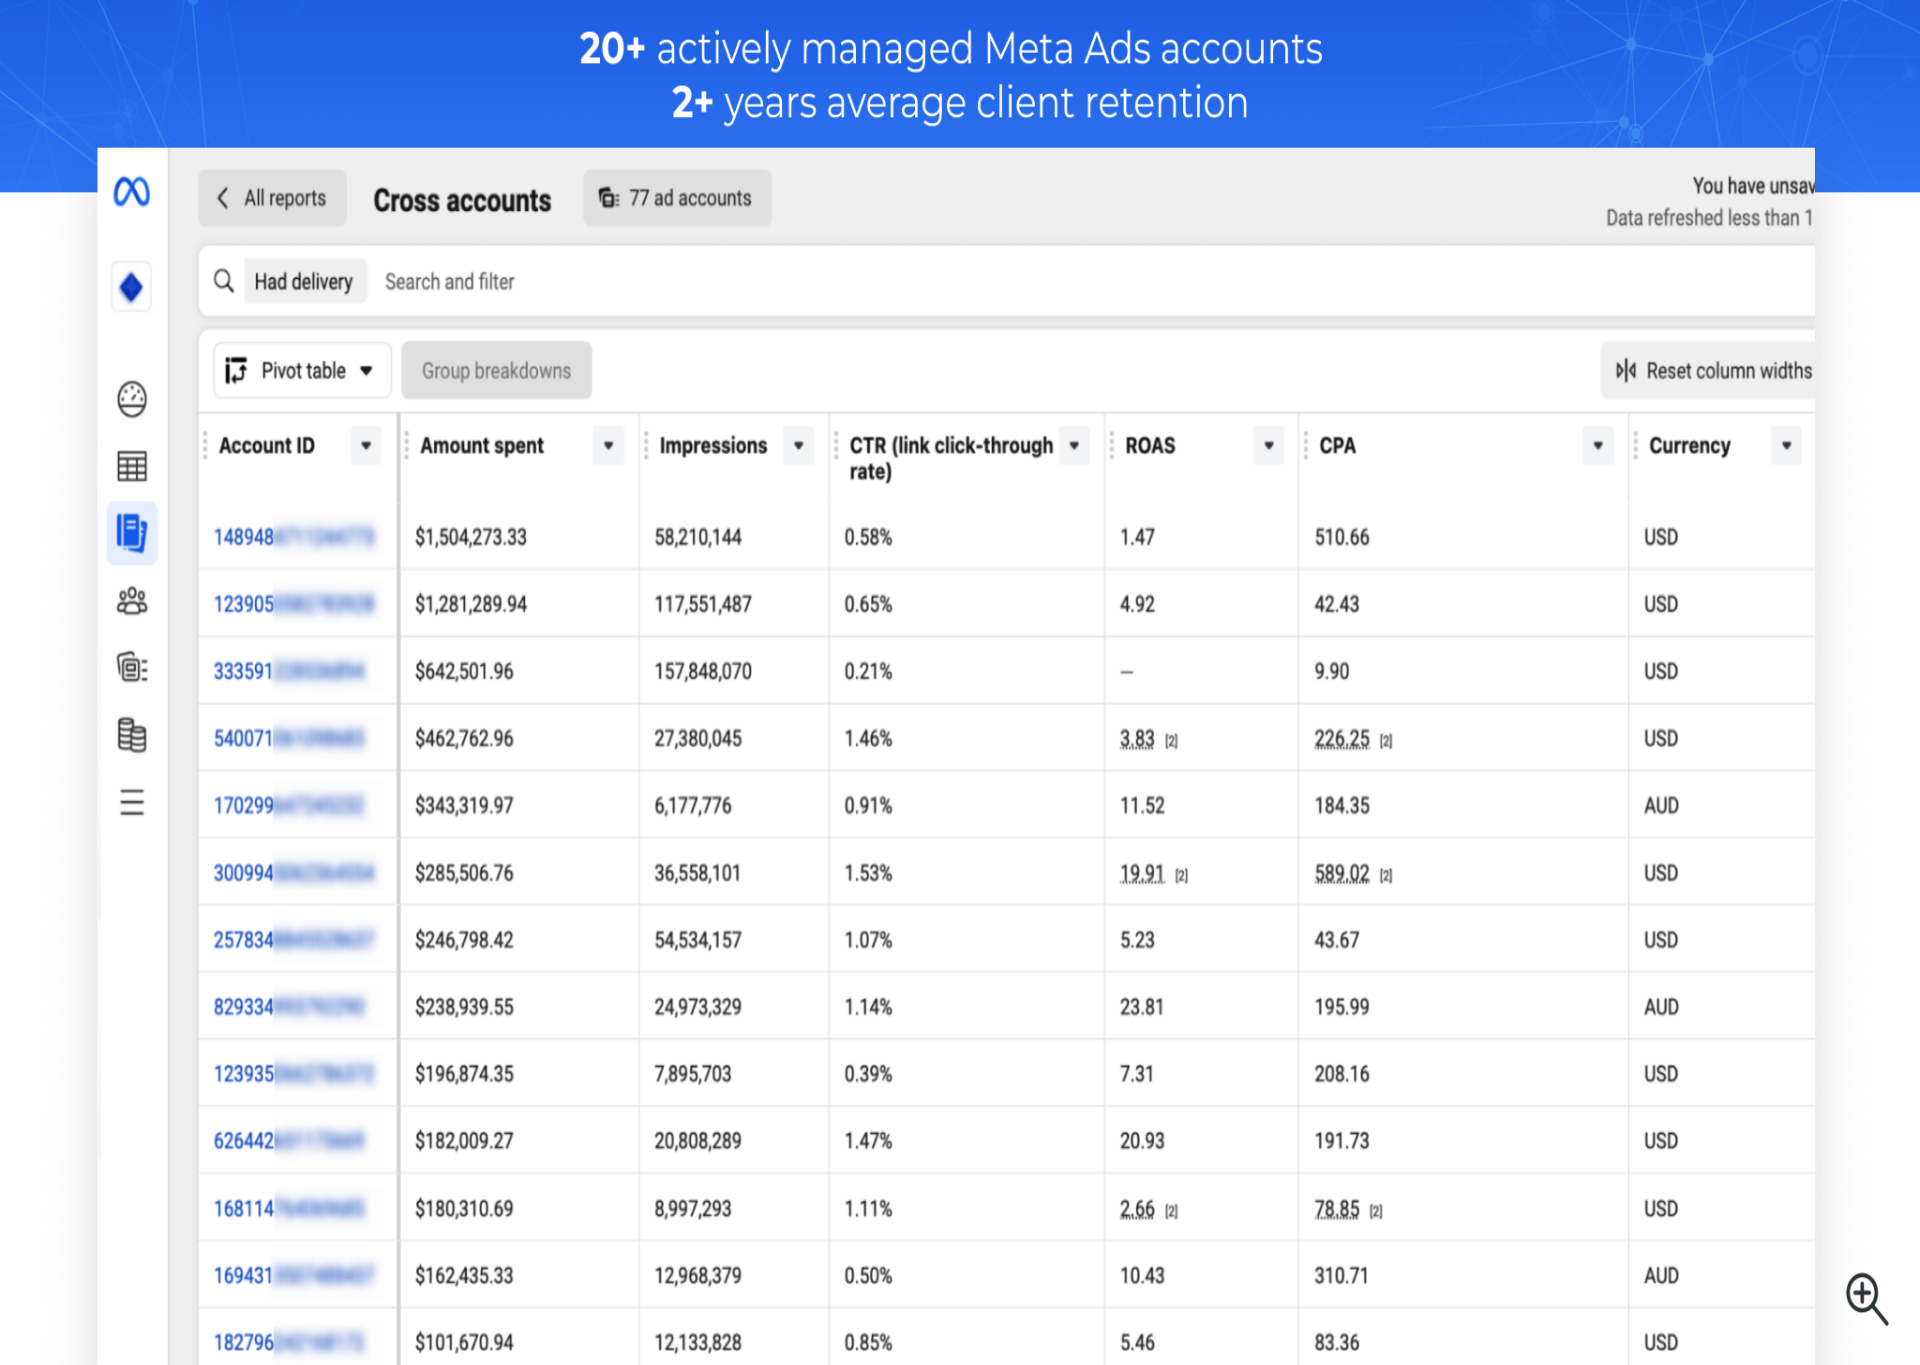Open the ads reporting sidebar icon
Image resolution: width=1920 pixels, height=1365 pixels.
[x=132, y=533]
